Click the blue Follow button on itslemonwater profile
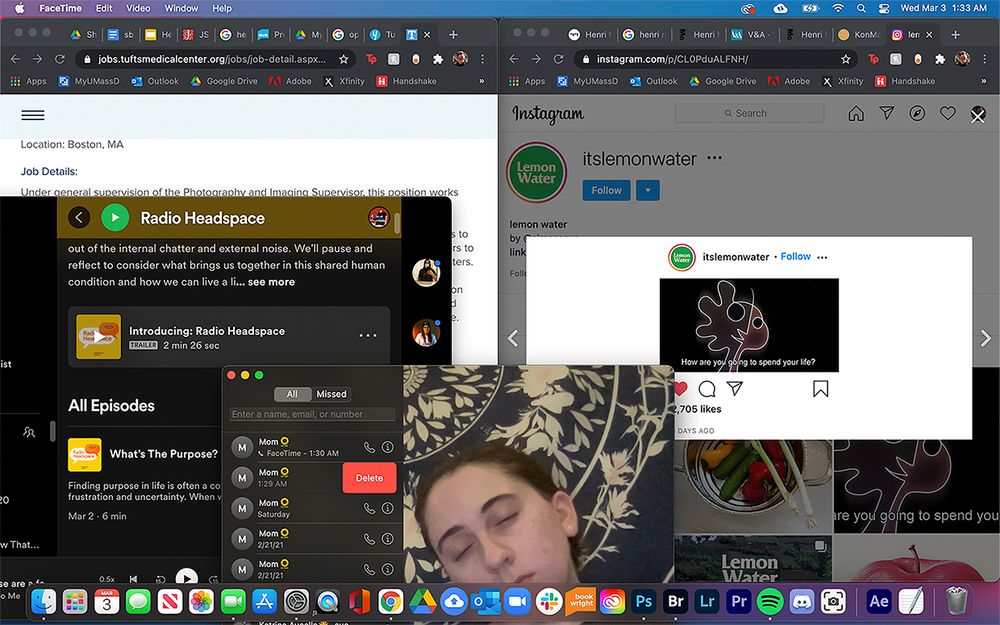 click(606, 190)
